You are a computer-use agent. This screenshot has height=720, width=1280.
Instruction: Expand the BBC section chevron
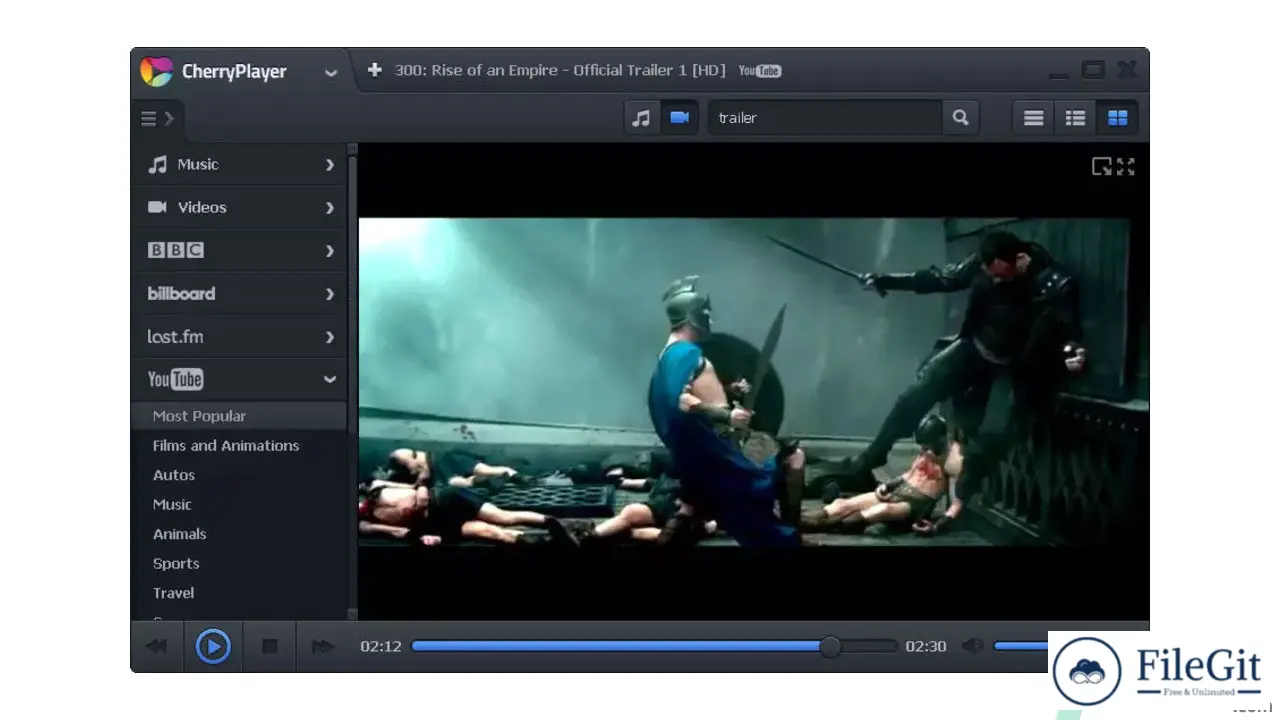tap(329, 251)
